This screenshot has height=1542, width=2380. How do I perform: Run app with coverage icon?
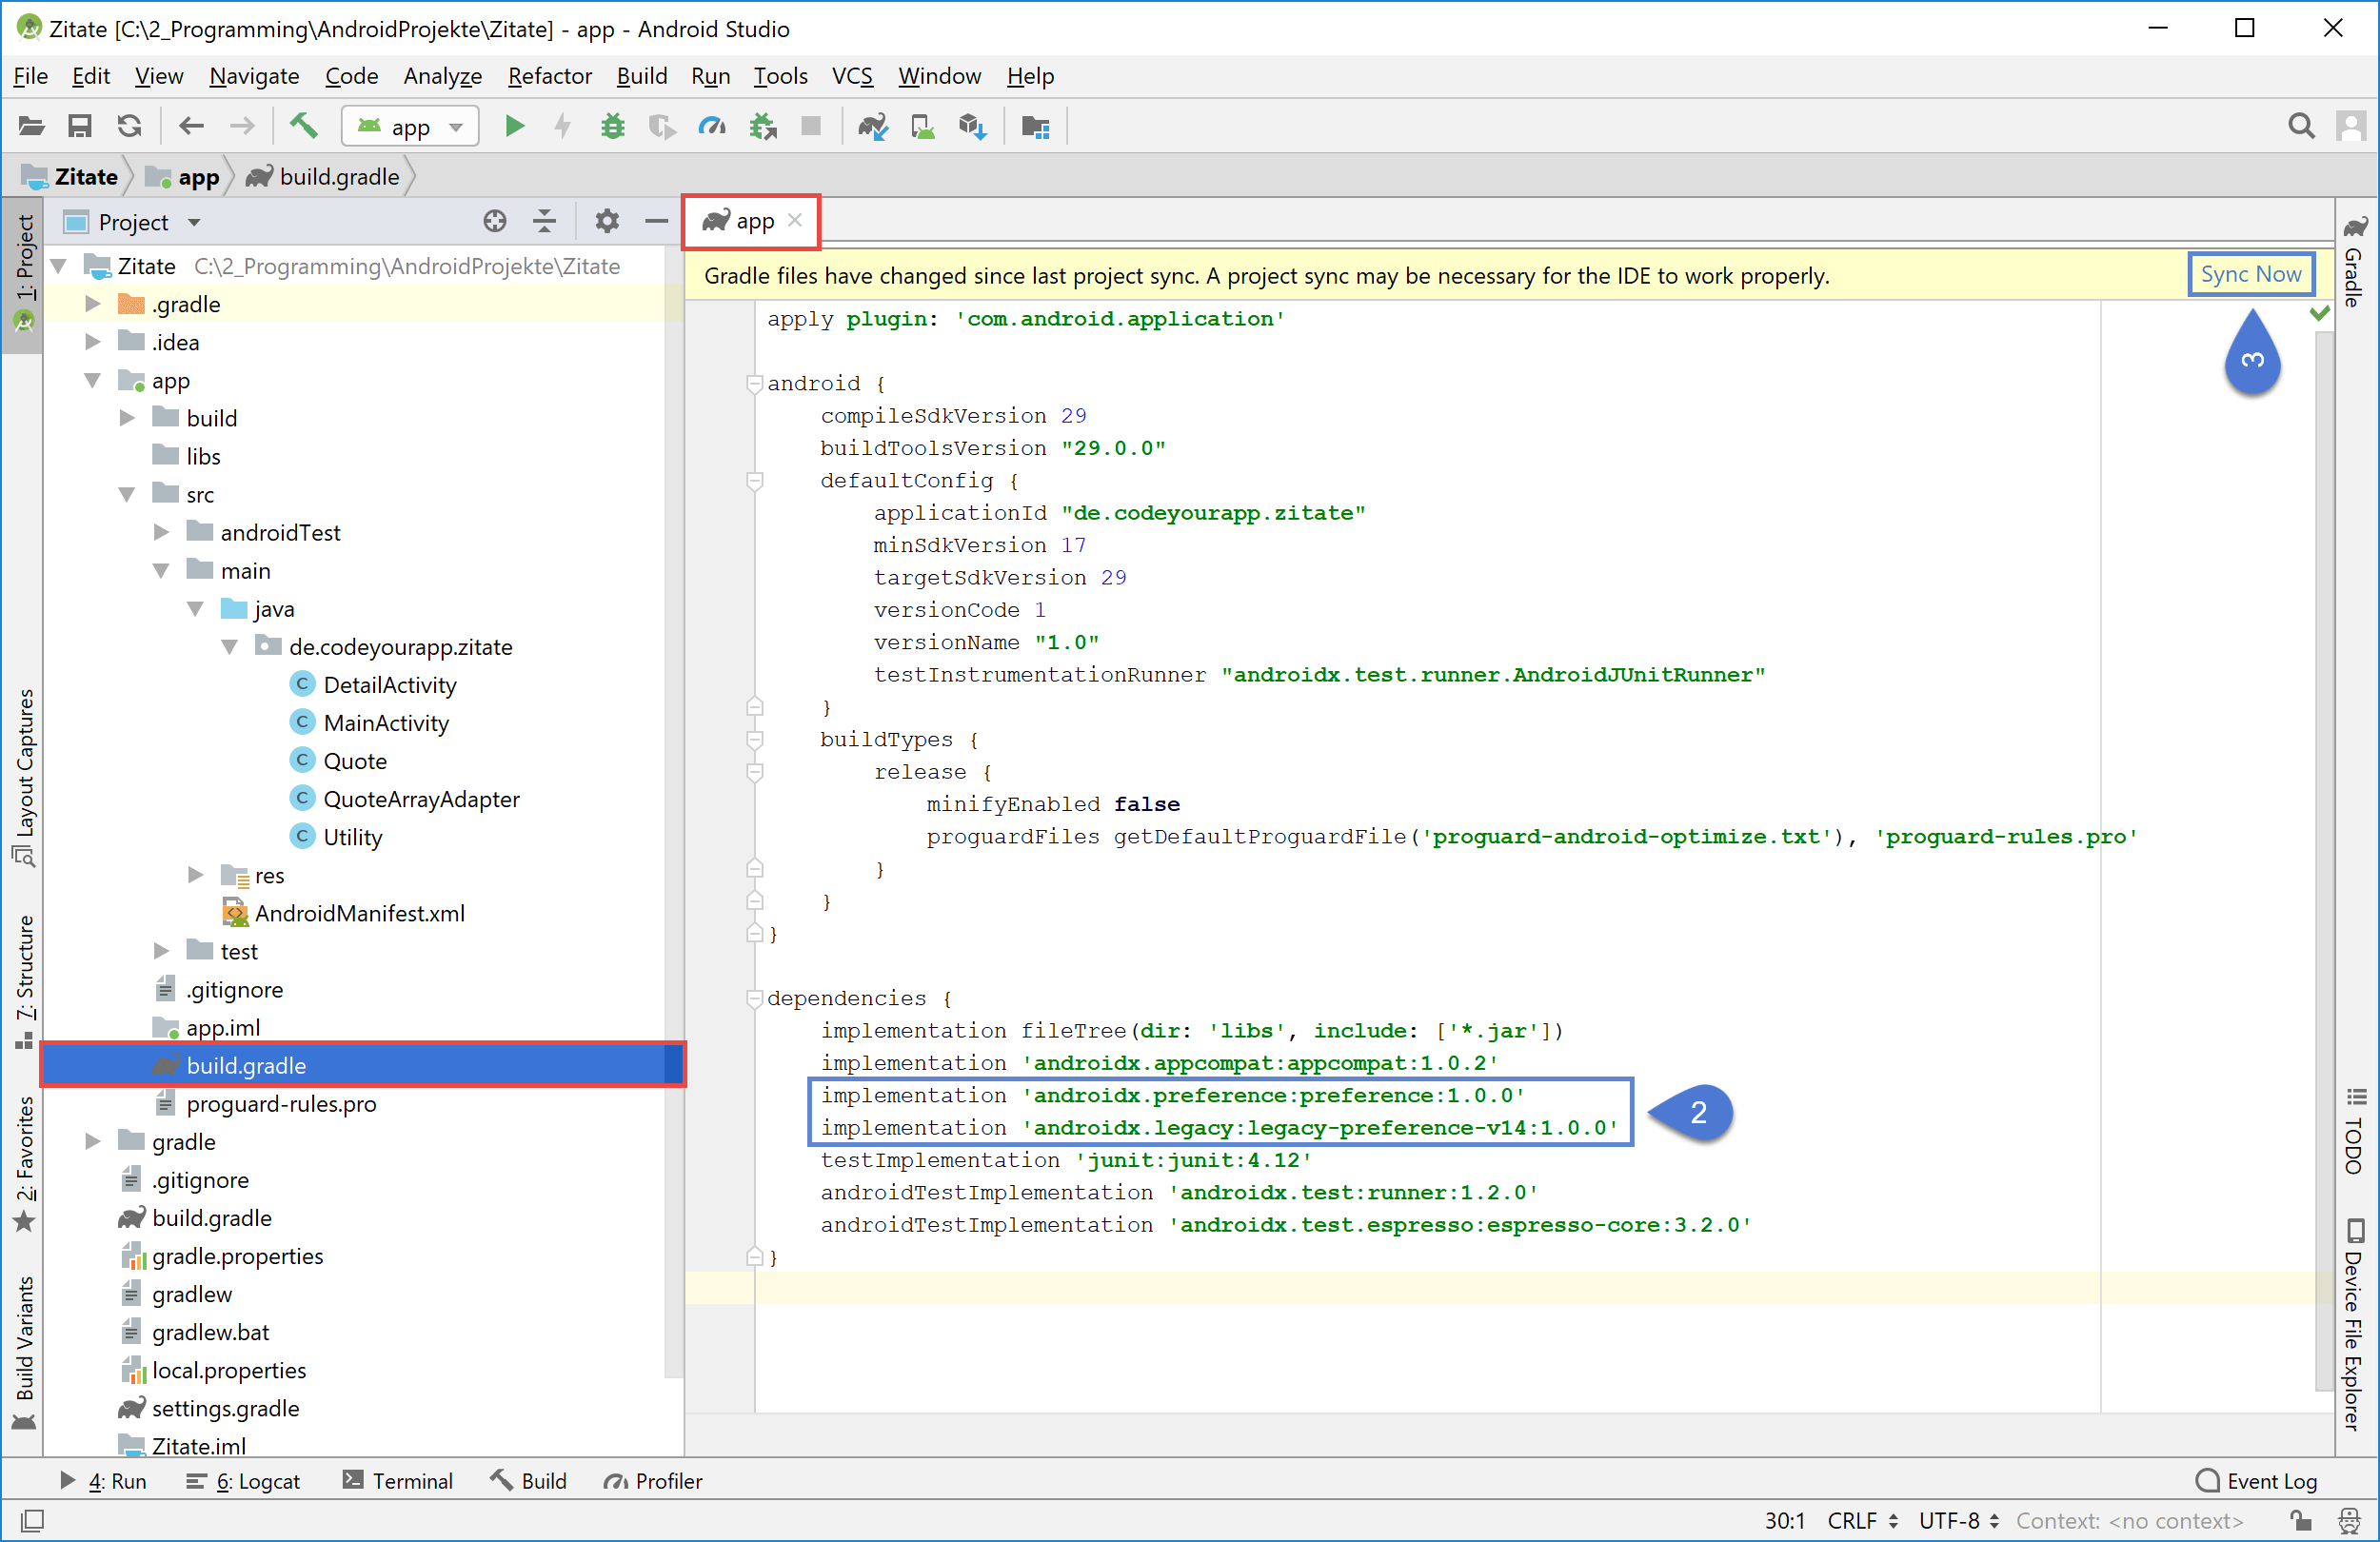(x=662, y=127)
